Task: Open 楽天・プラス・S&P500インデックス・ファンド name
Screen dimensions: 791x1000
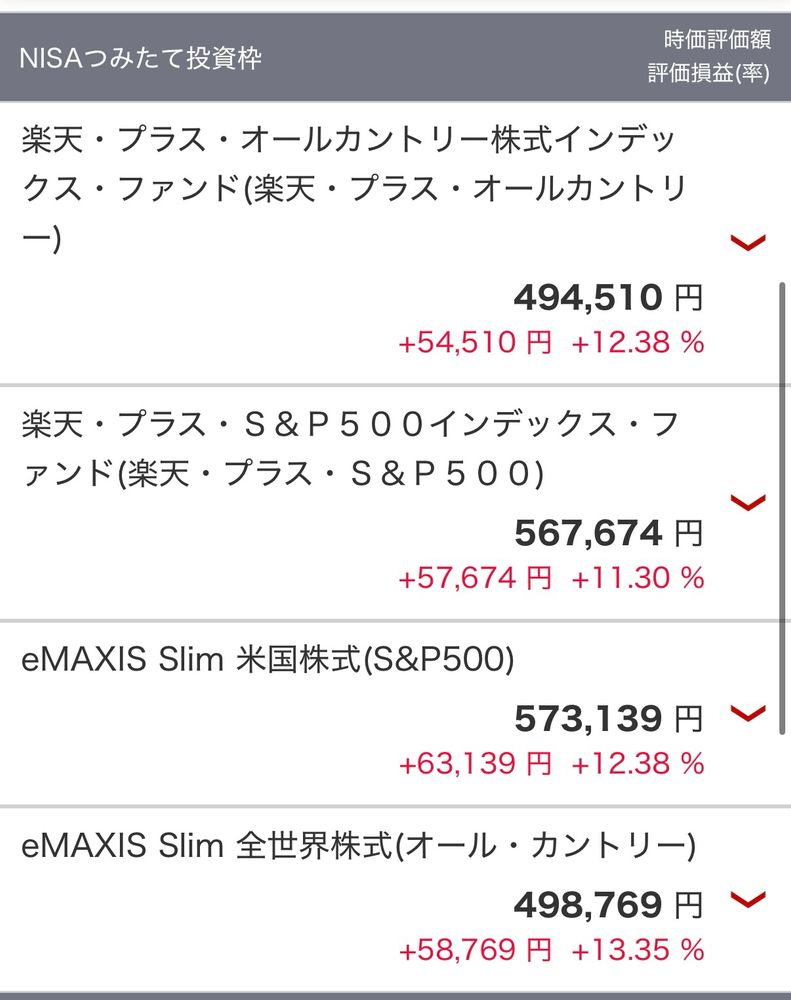Action: [x=350, y=449]
